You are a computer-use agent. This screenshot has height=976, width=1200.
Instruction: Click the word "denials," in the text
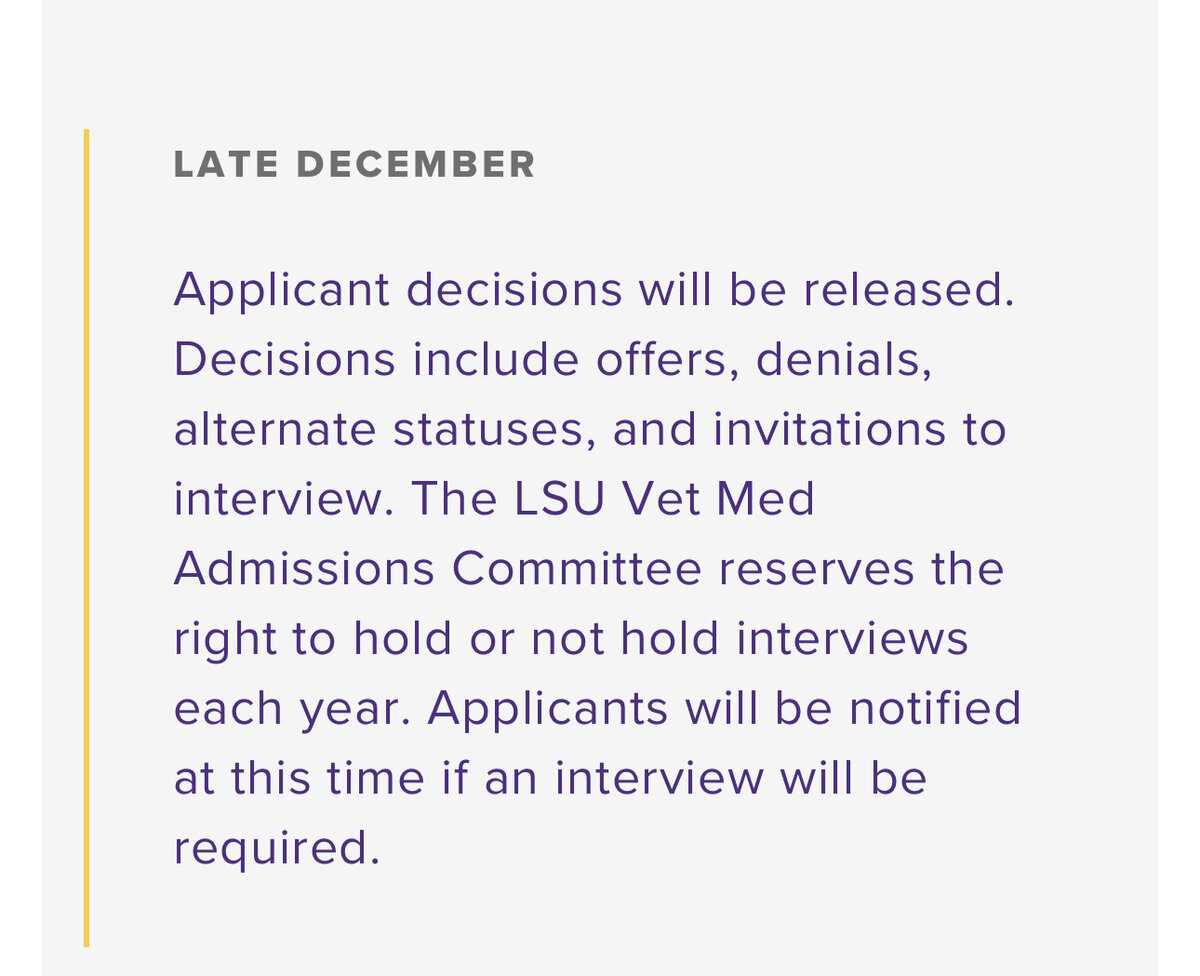(x=845, y=360)
